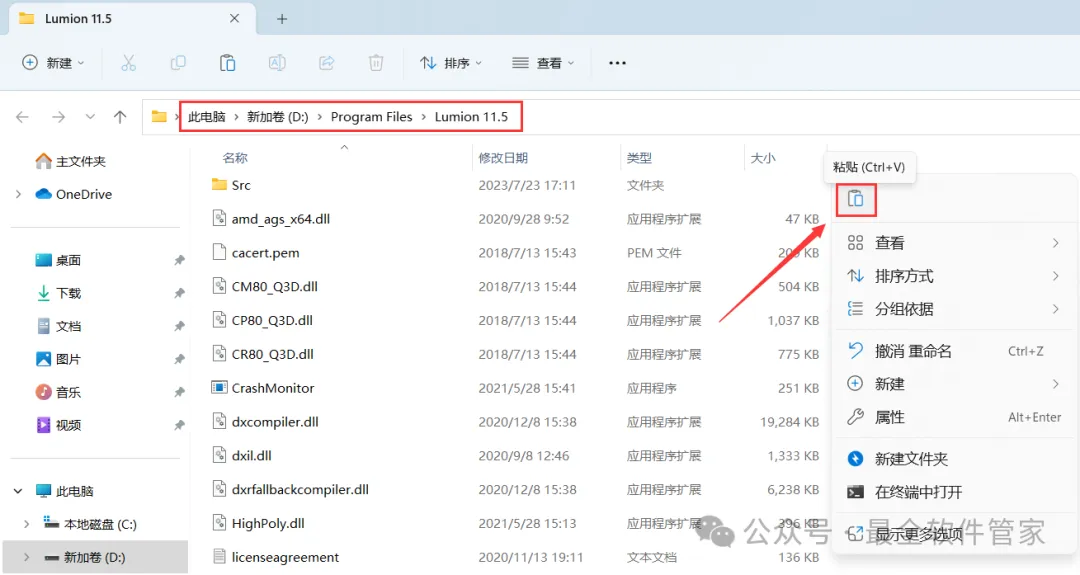Click Lumion 11.5 in the breadcrumb
The image size is (1080, 575).
(471, 117)
